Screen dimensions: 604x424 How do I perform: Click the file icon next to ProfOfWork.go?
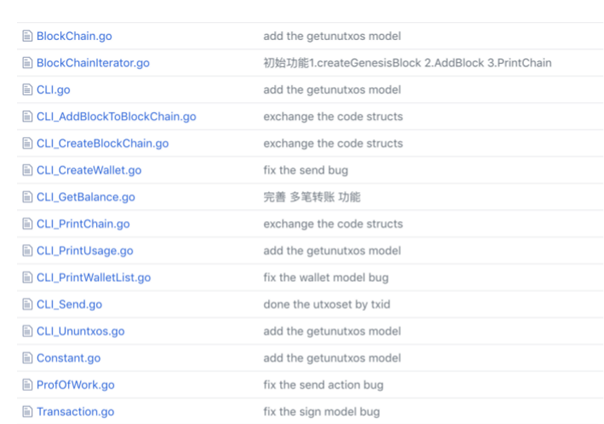click(27, 385)
